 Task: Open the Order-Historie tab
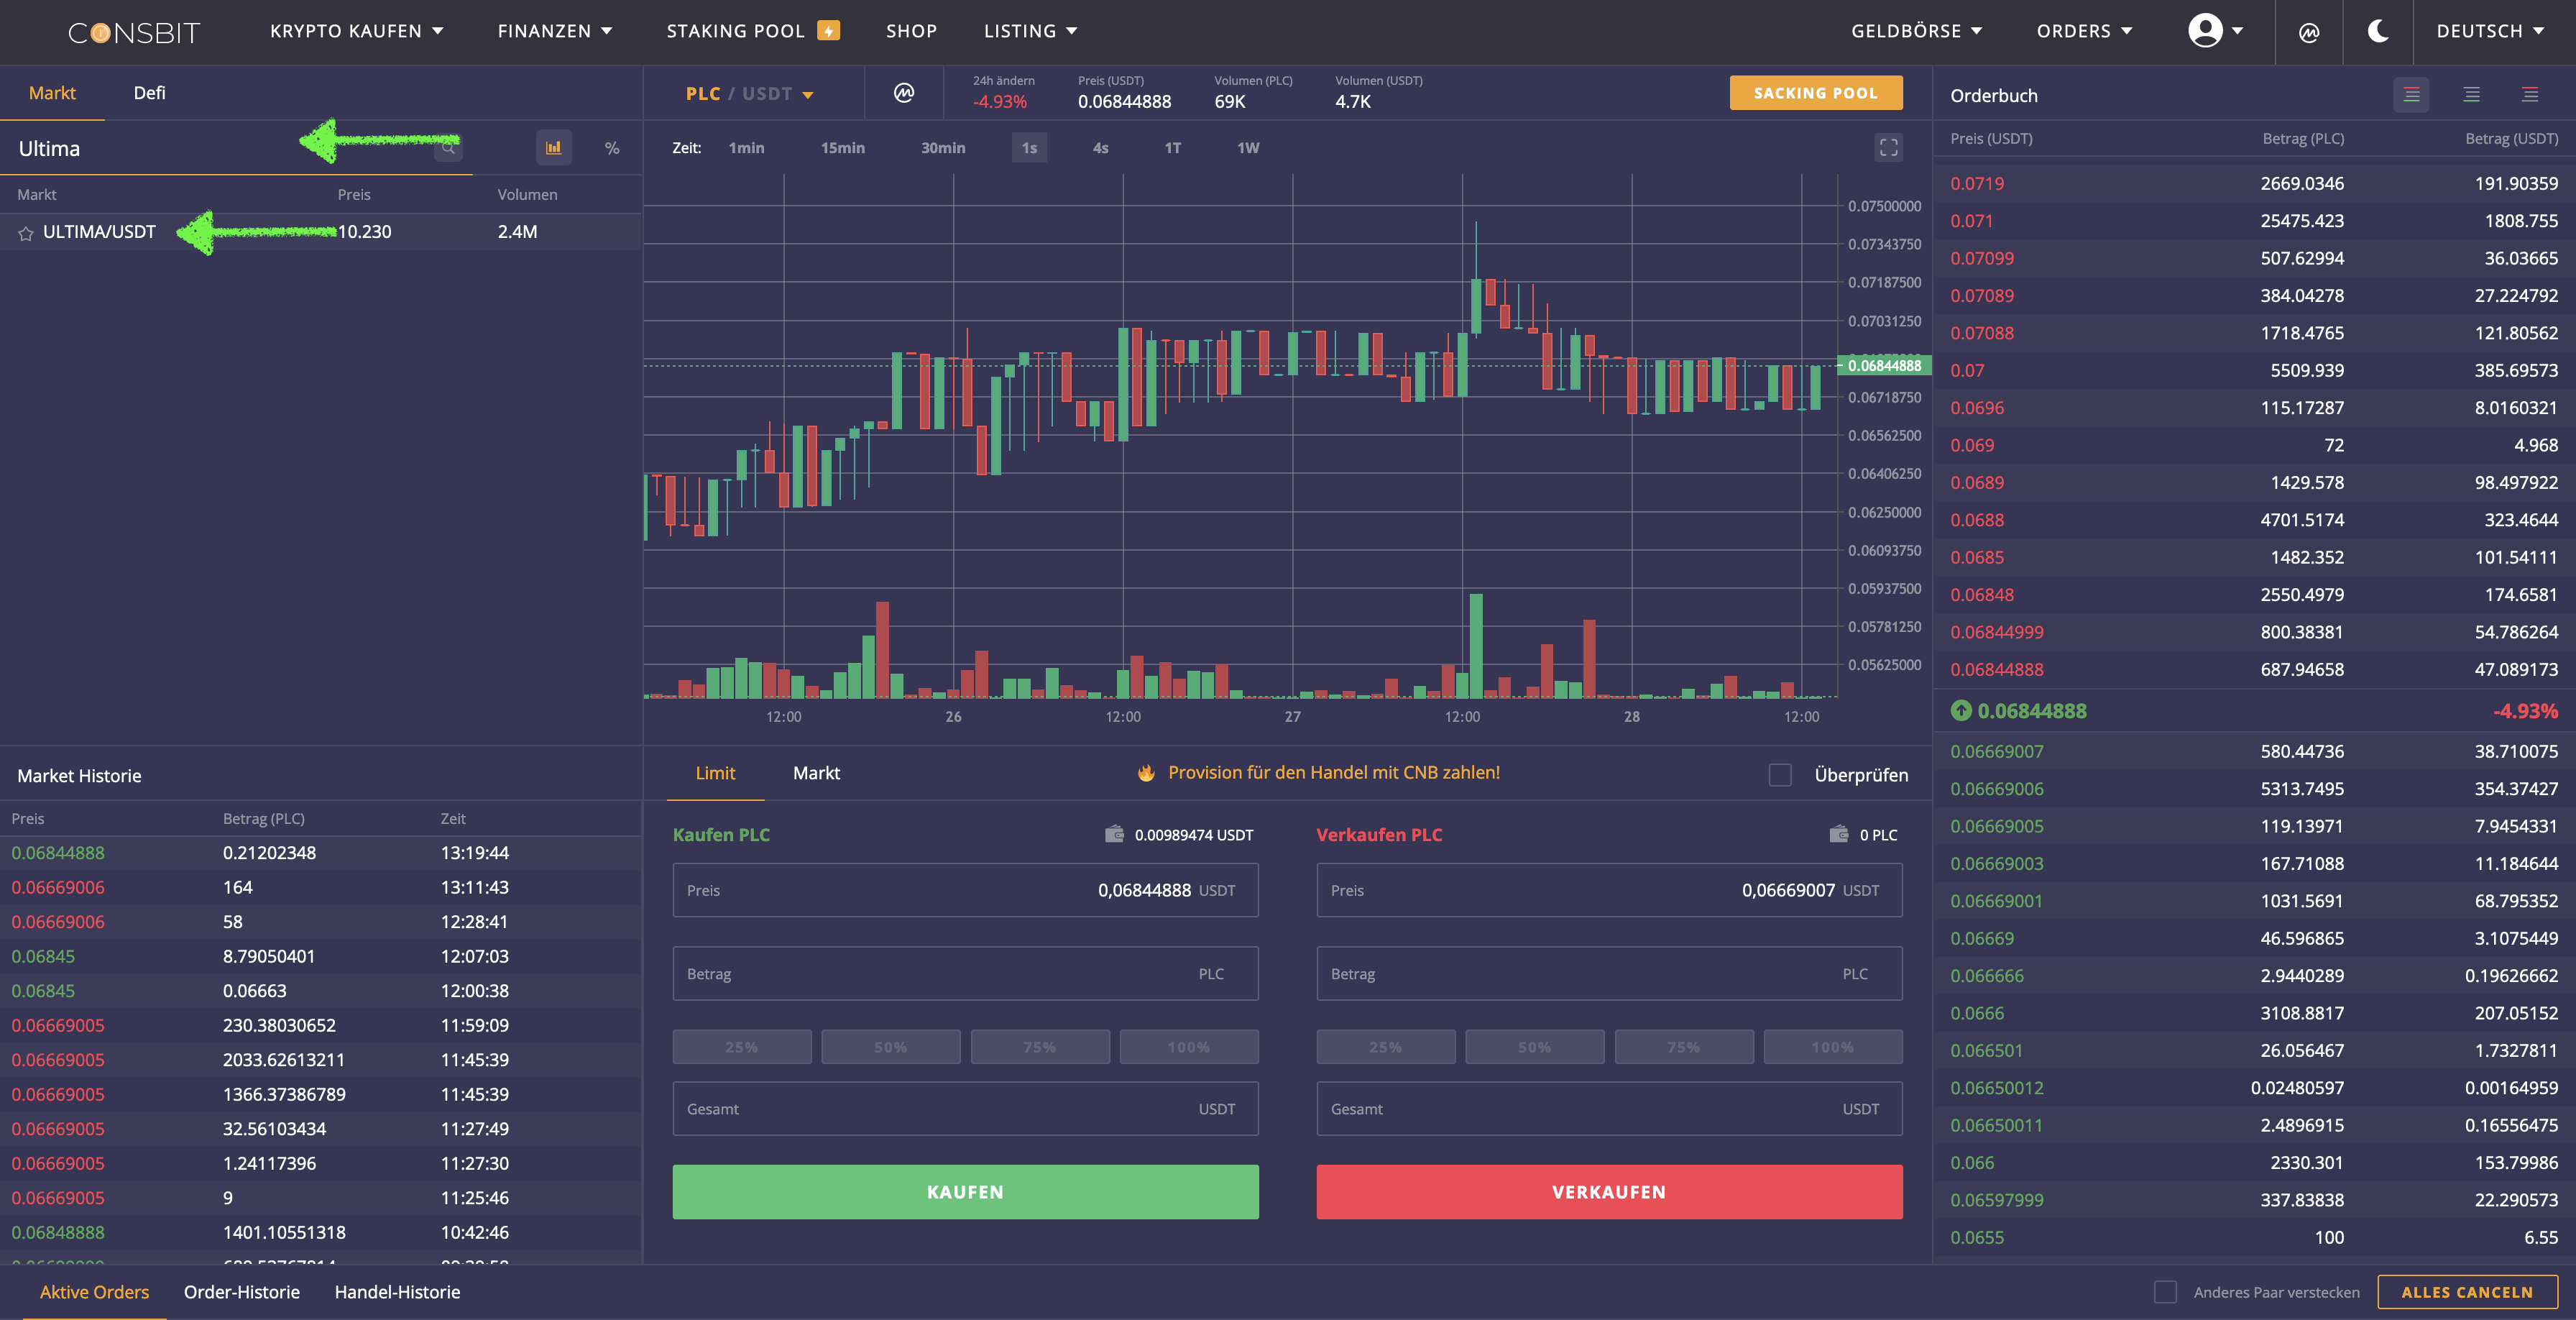point(242,1292)
